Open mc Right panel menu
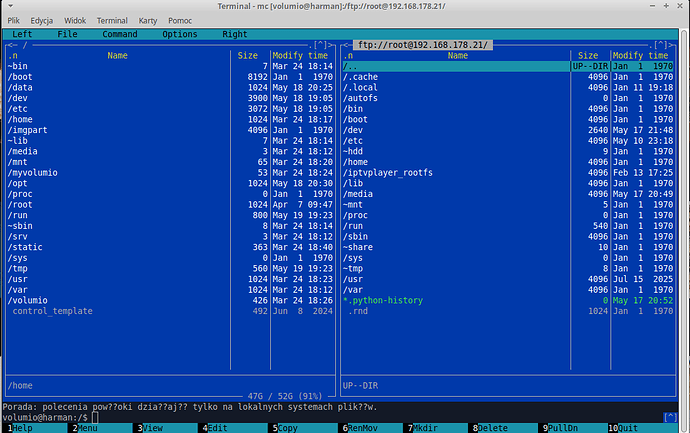The height and width of the screenshot is (433, 690). click(235, 34)
